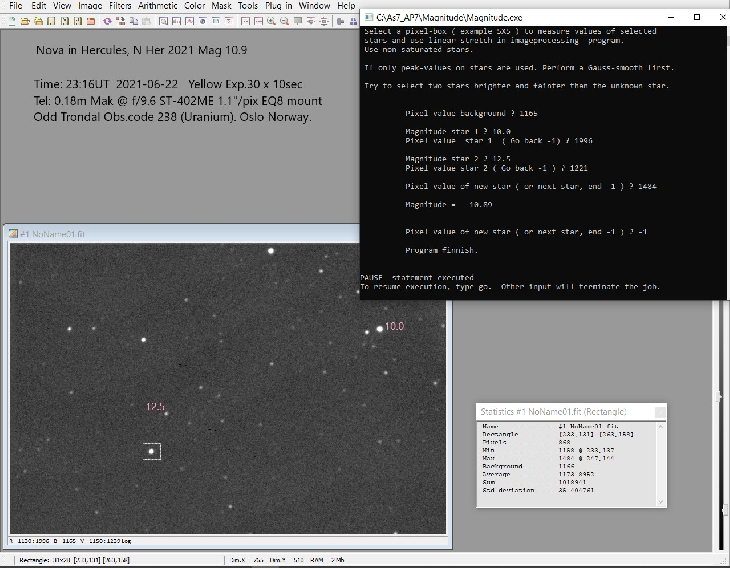Open the Image menu
Viewport: 730px width, 568px height.
[90, 6]
